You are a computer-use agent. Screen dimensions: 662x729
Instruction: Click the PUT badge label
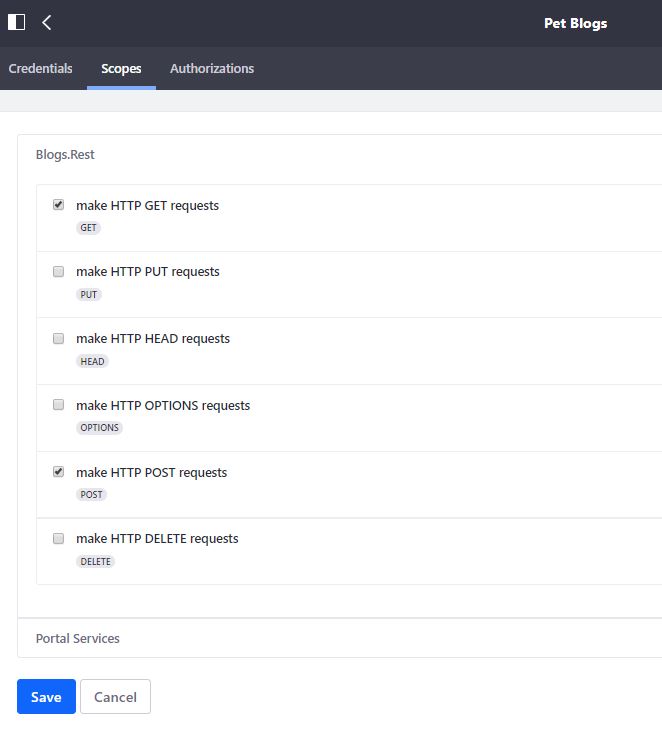(89, 295)
